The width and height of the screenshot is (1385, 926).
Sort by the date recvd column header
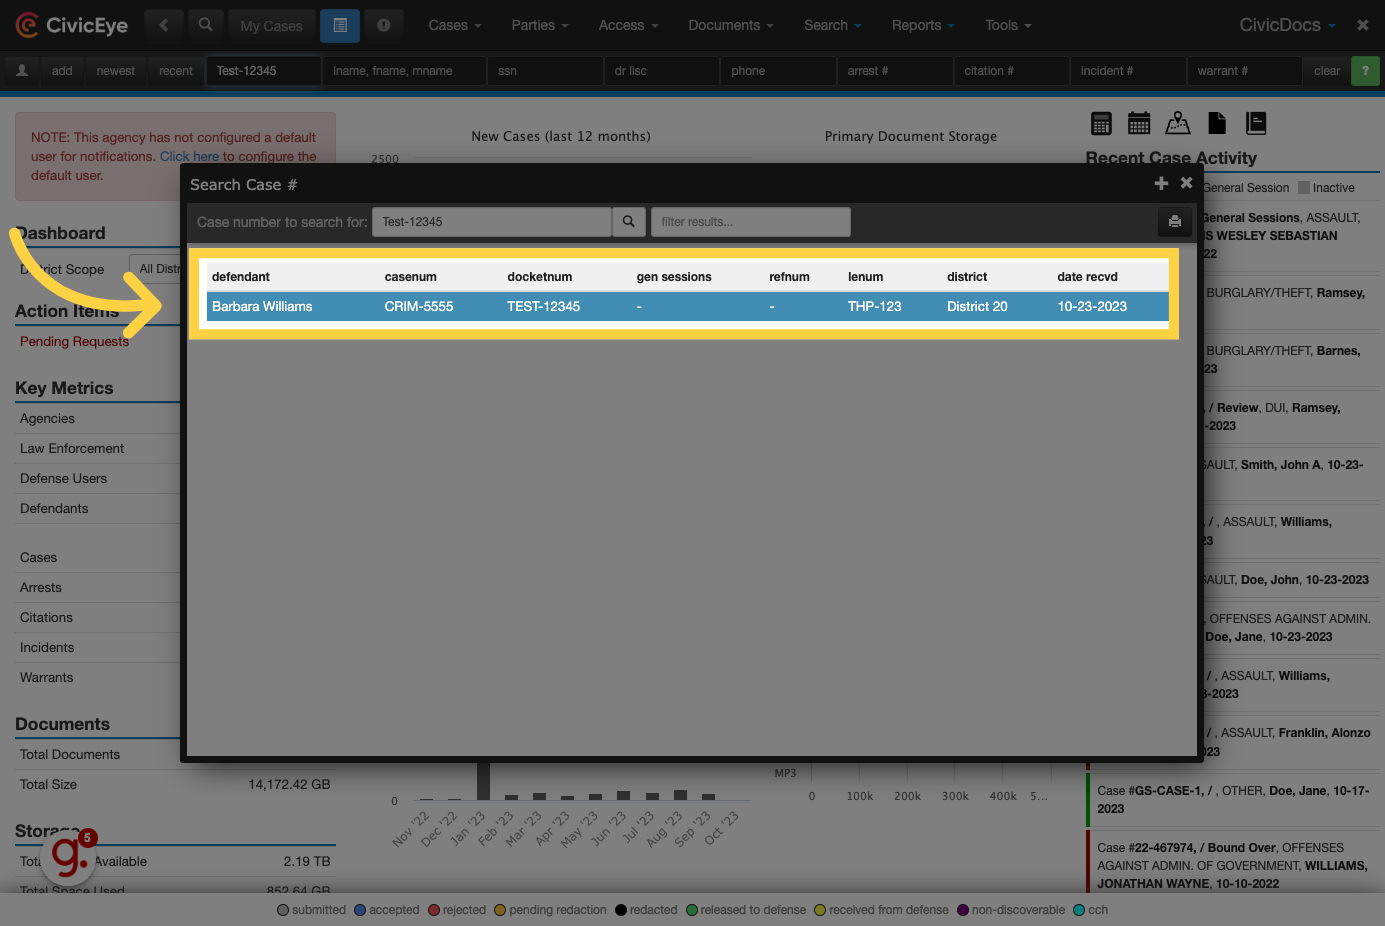tap(1087, 277)
